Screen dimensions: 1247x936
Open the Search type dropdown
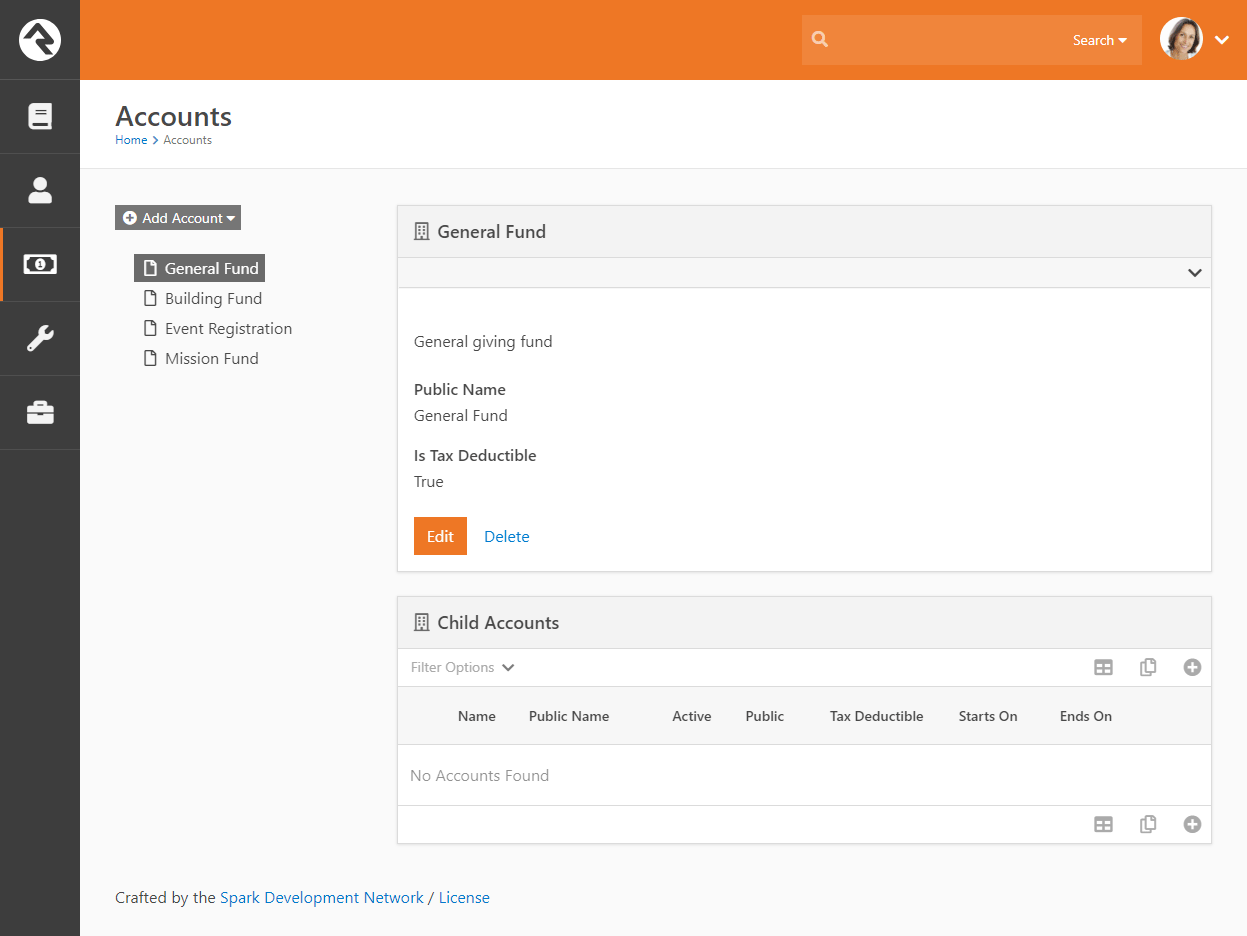1099,40
